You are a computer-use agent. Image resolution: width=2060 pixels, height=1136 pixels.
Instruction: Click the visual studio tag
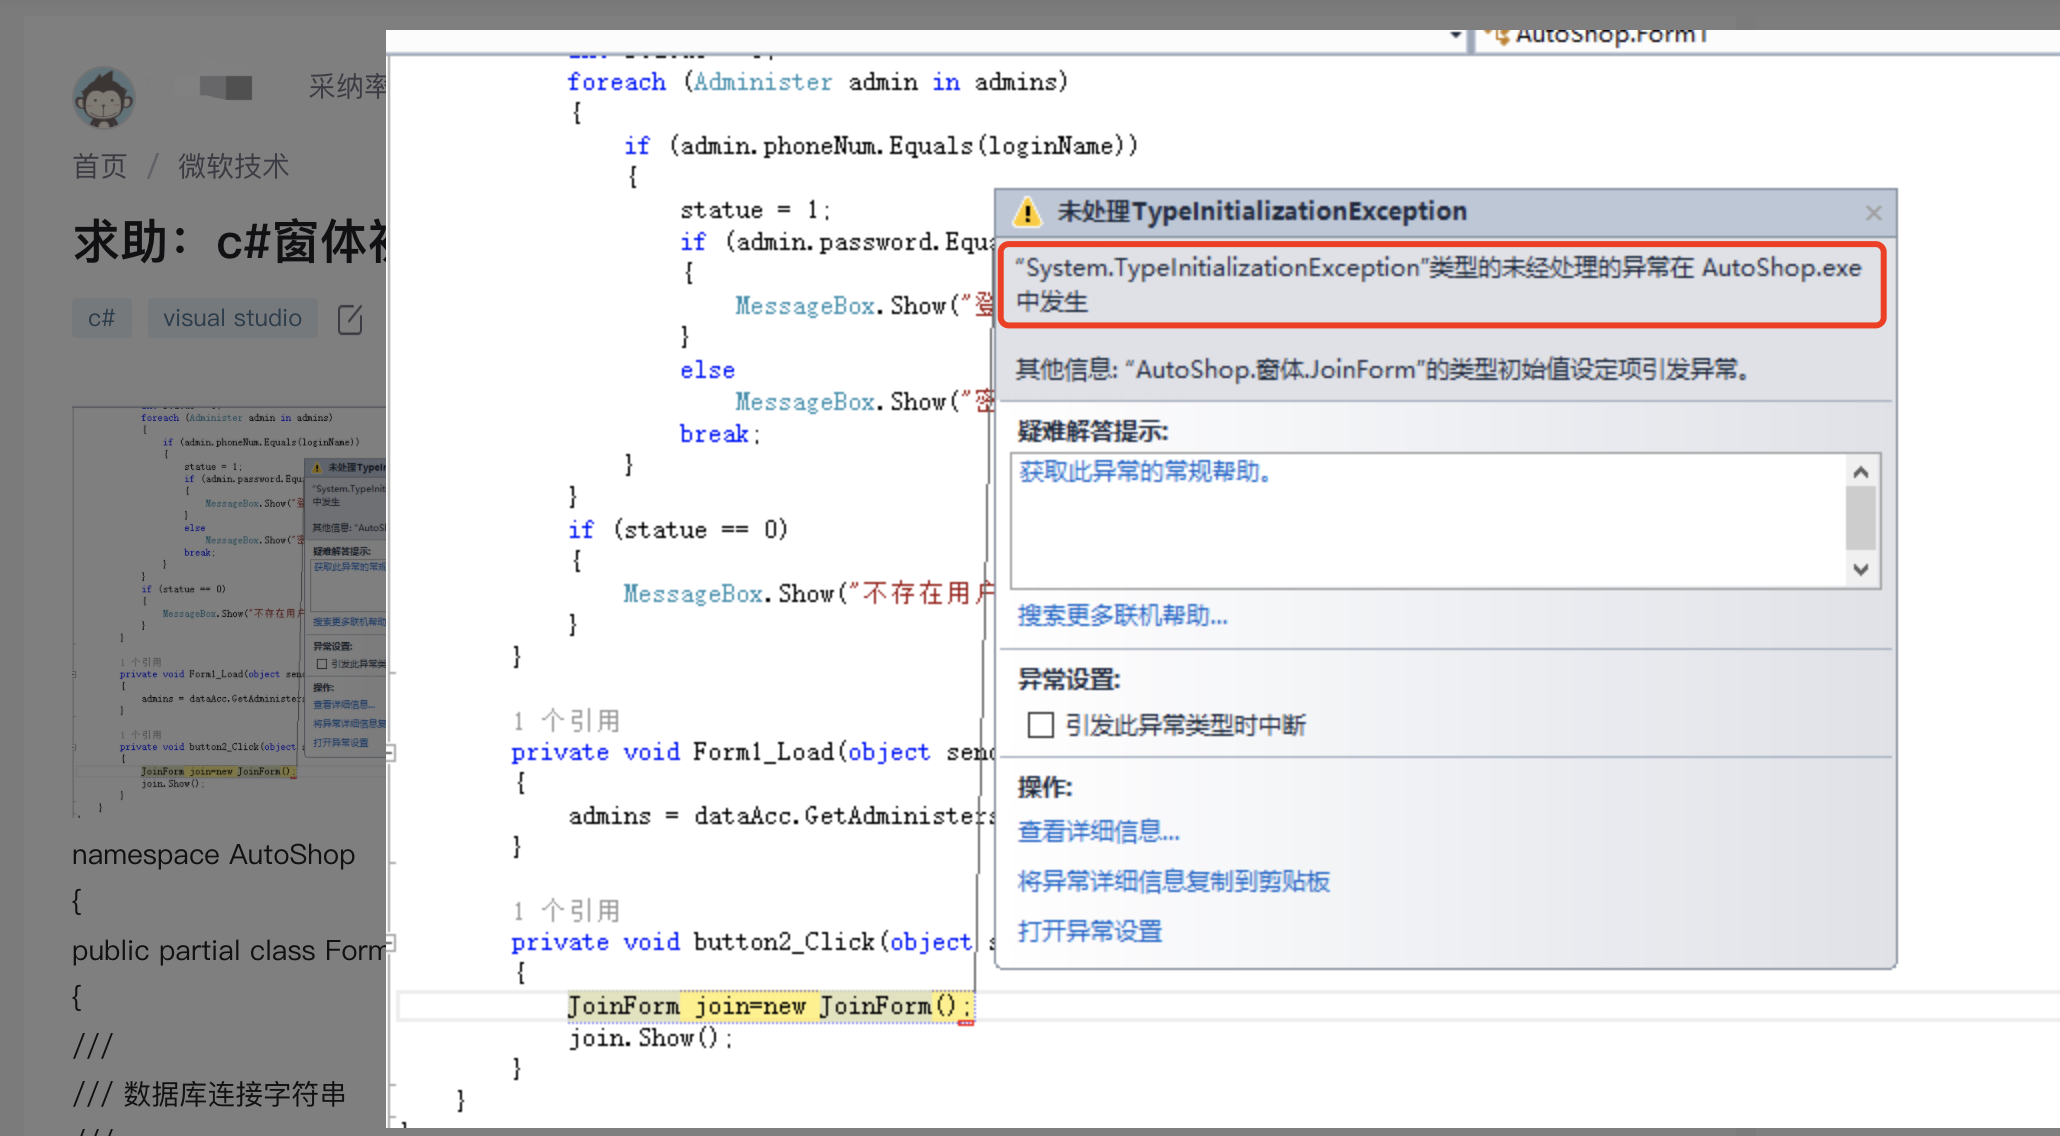232,318
